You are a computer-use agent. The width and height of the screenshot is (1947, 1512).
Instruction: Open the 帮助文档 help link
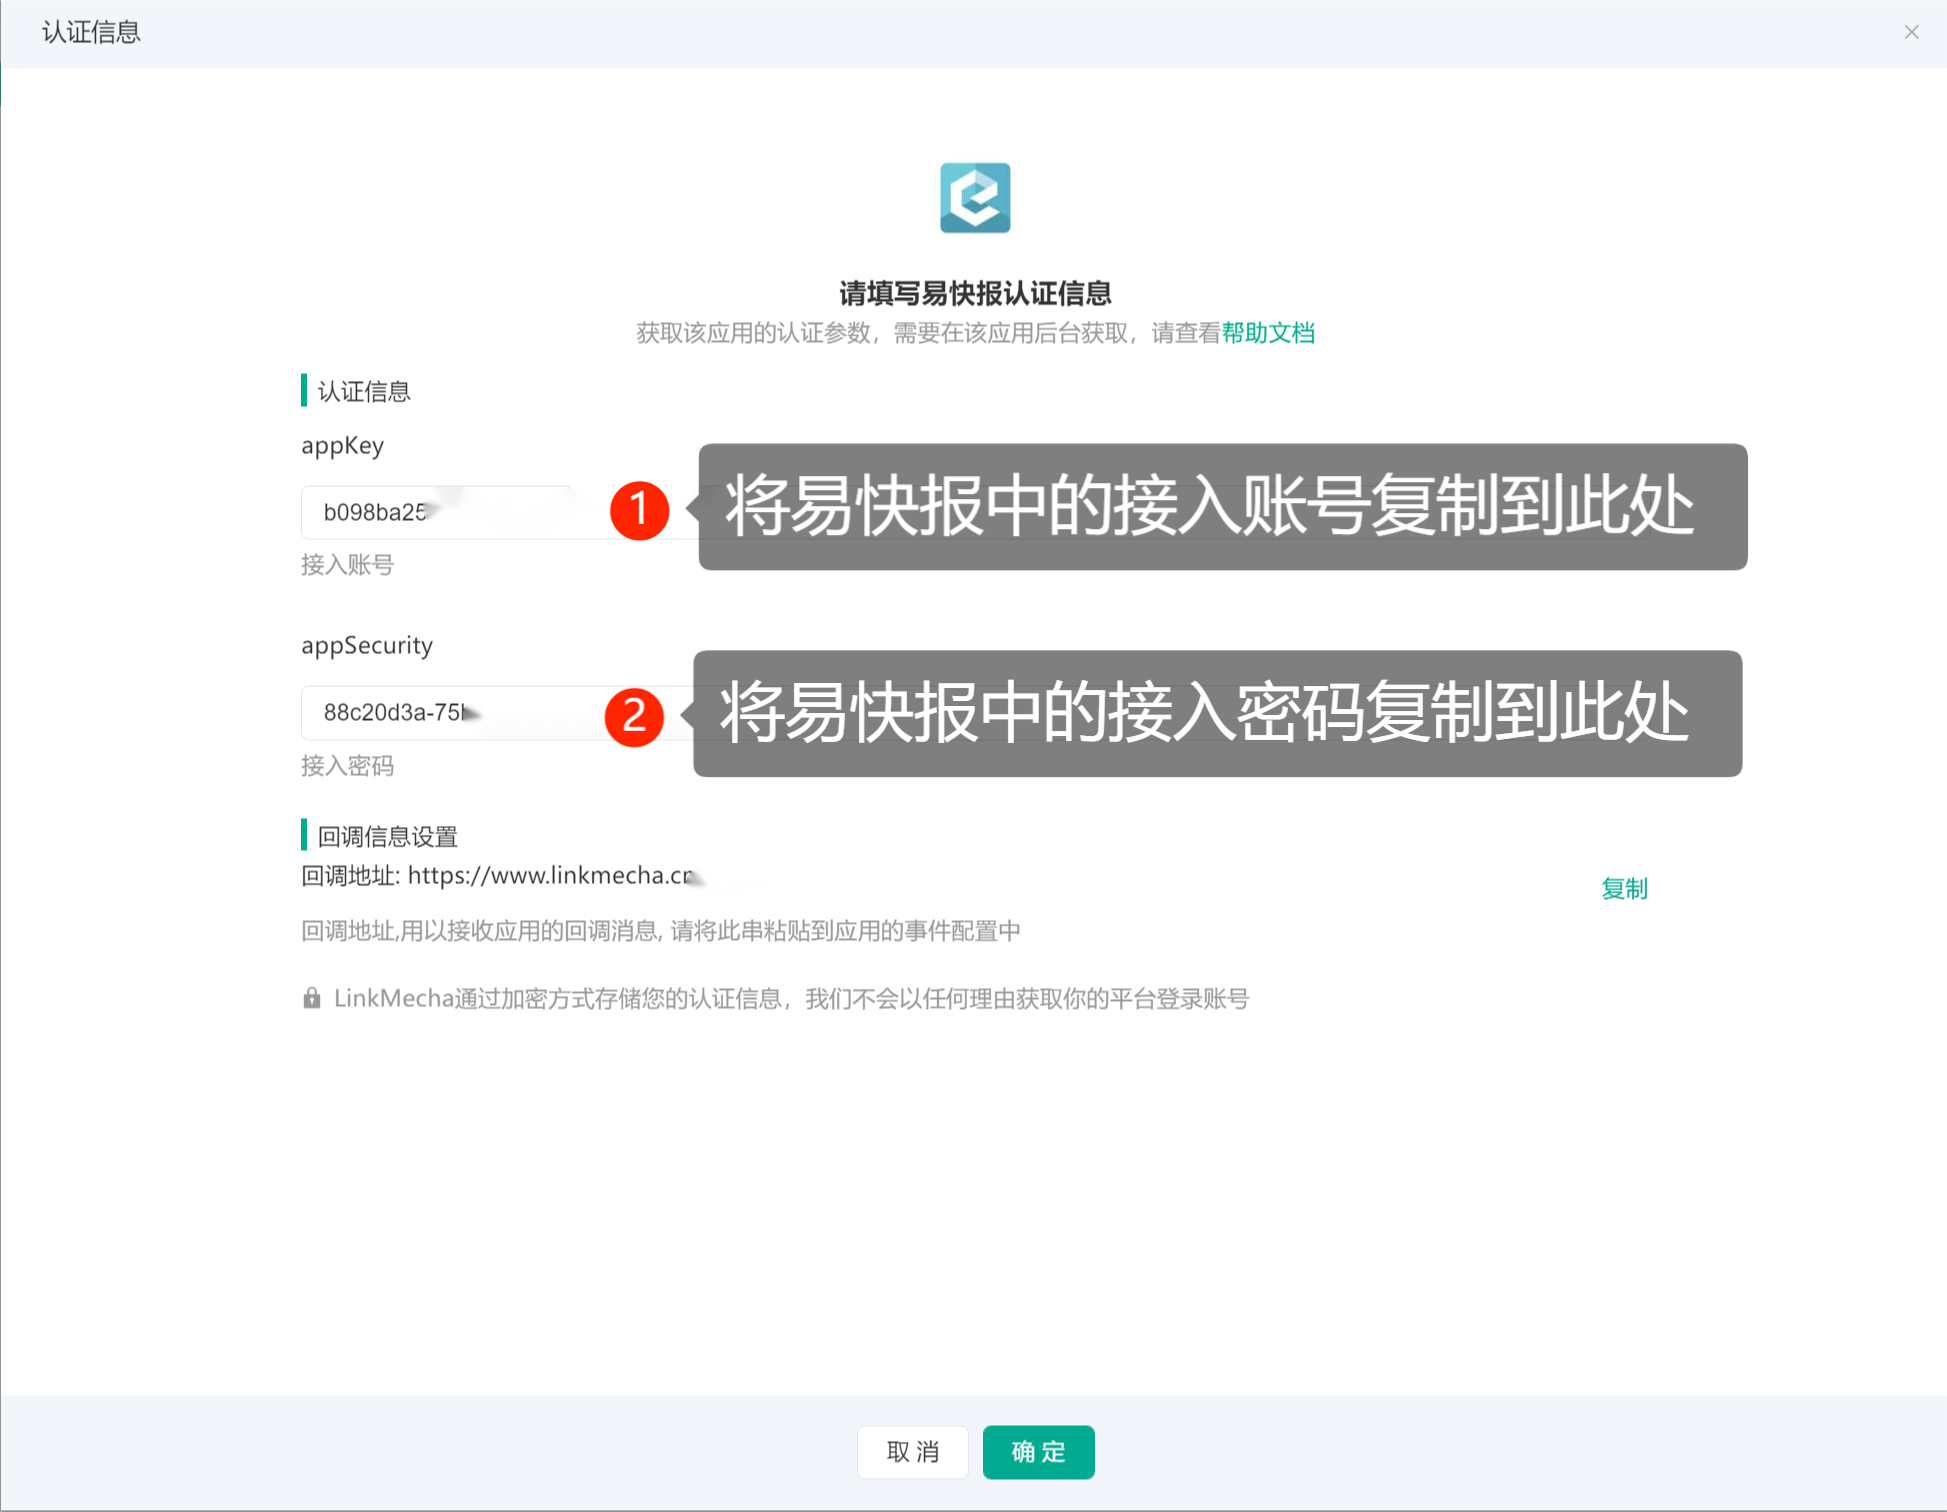tap(1268, 333)
